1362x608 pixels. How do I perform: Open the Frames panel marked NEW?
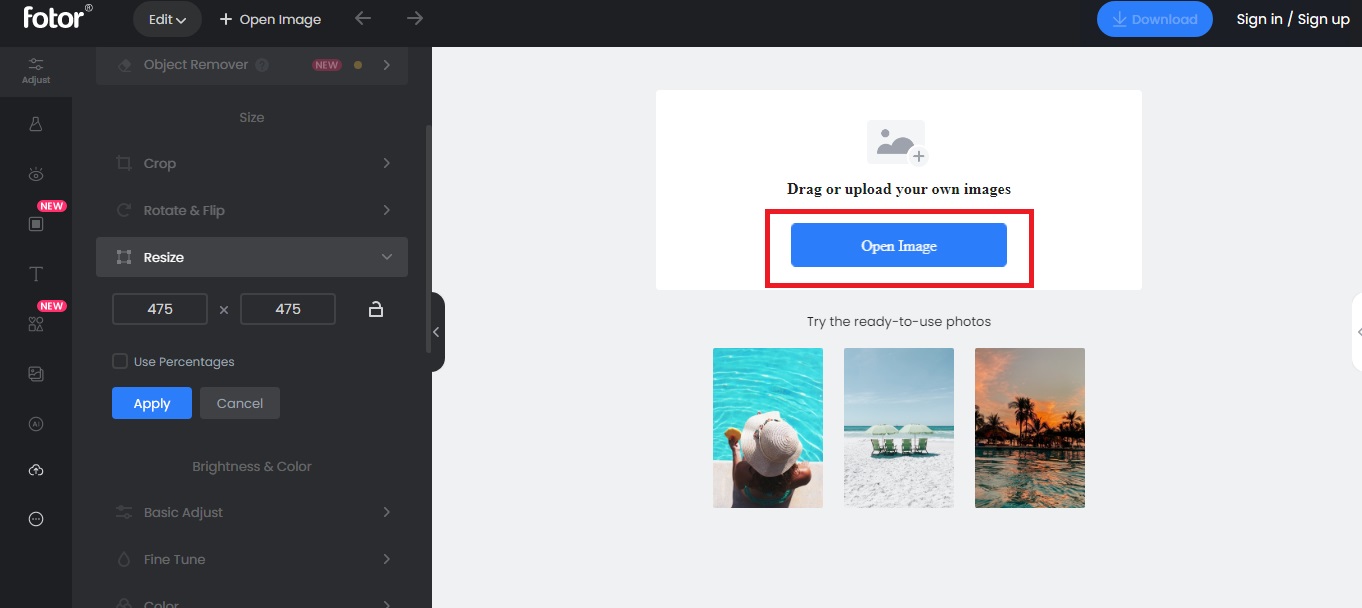tap(36, 223)
